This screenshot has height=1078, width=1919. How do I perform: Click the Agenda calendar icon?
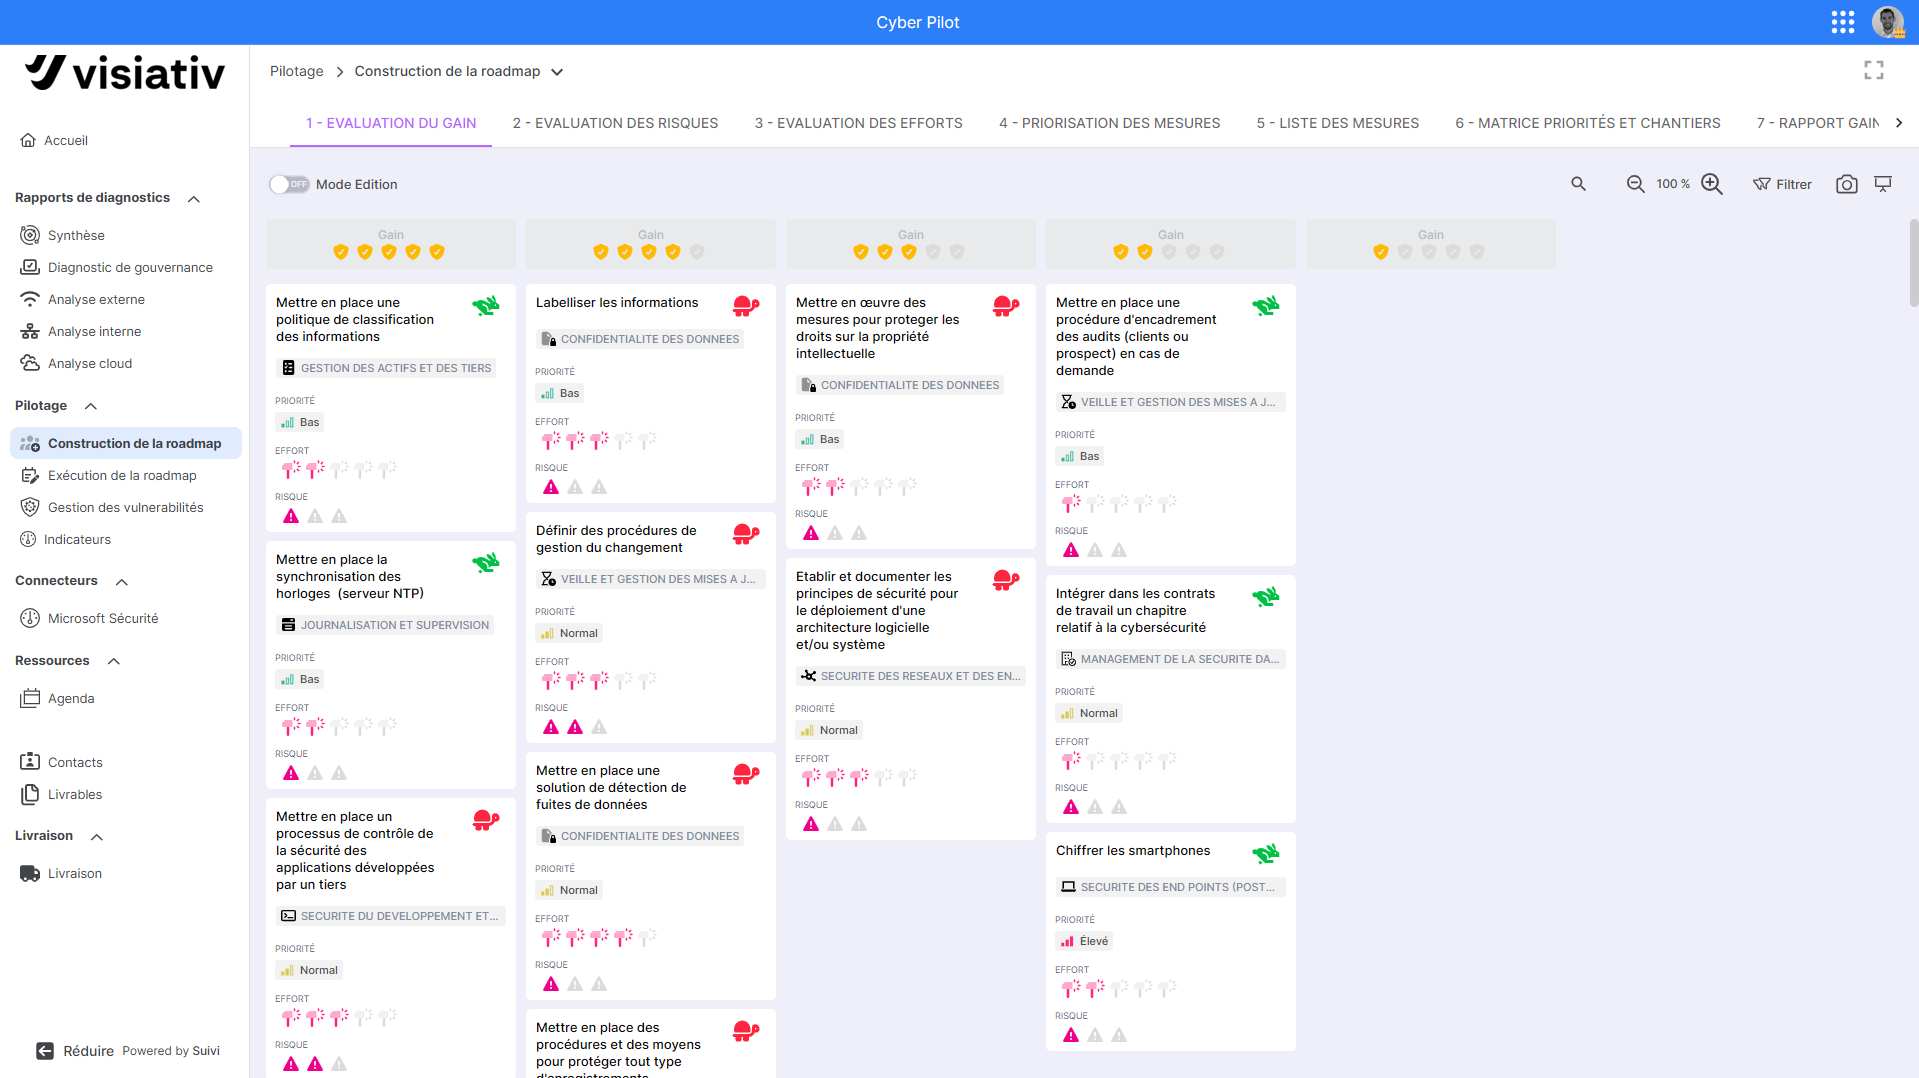pyautogui.click(x=30, y=698)
